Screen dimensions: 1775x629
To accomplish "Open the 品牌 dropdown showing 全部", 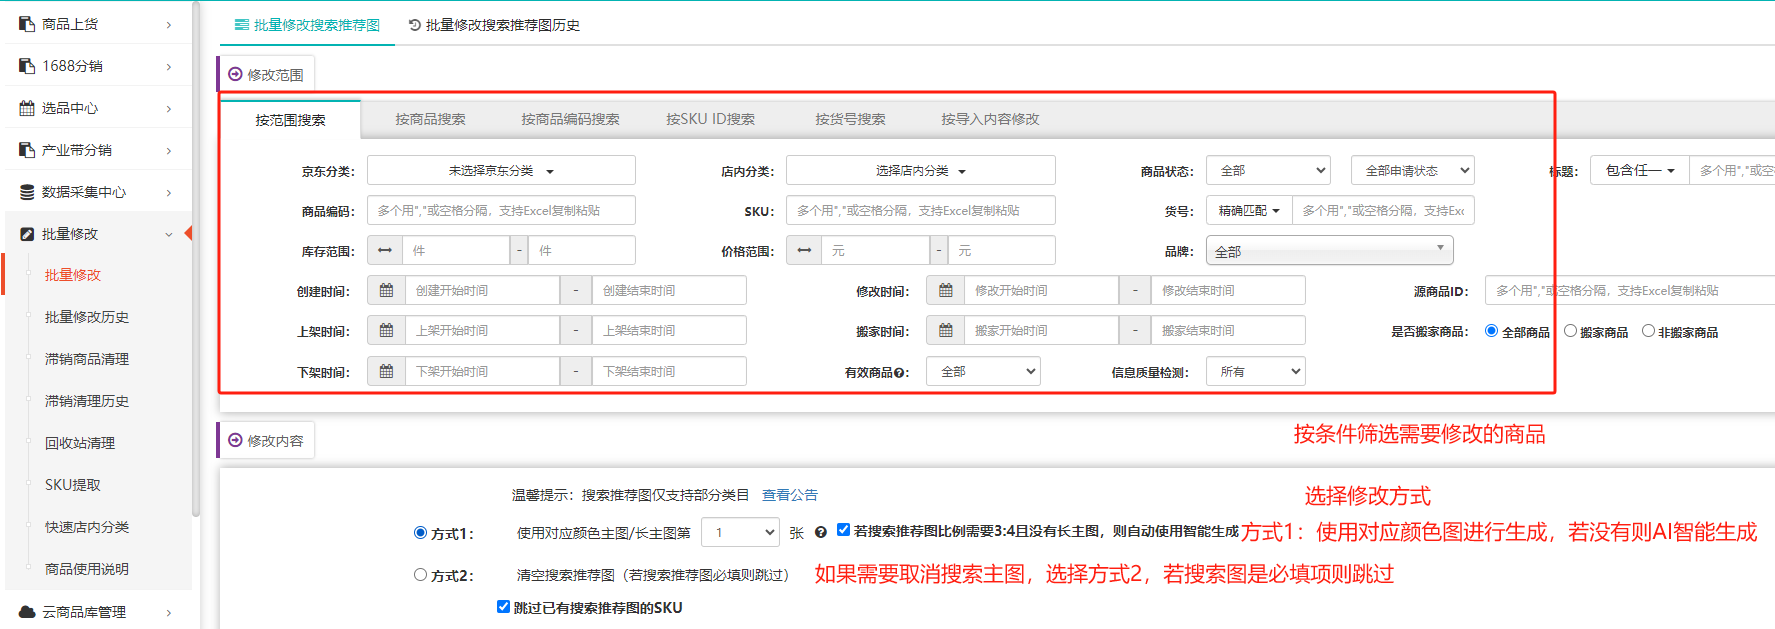I will [1329, 251].
